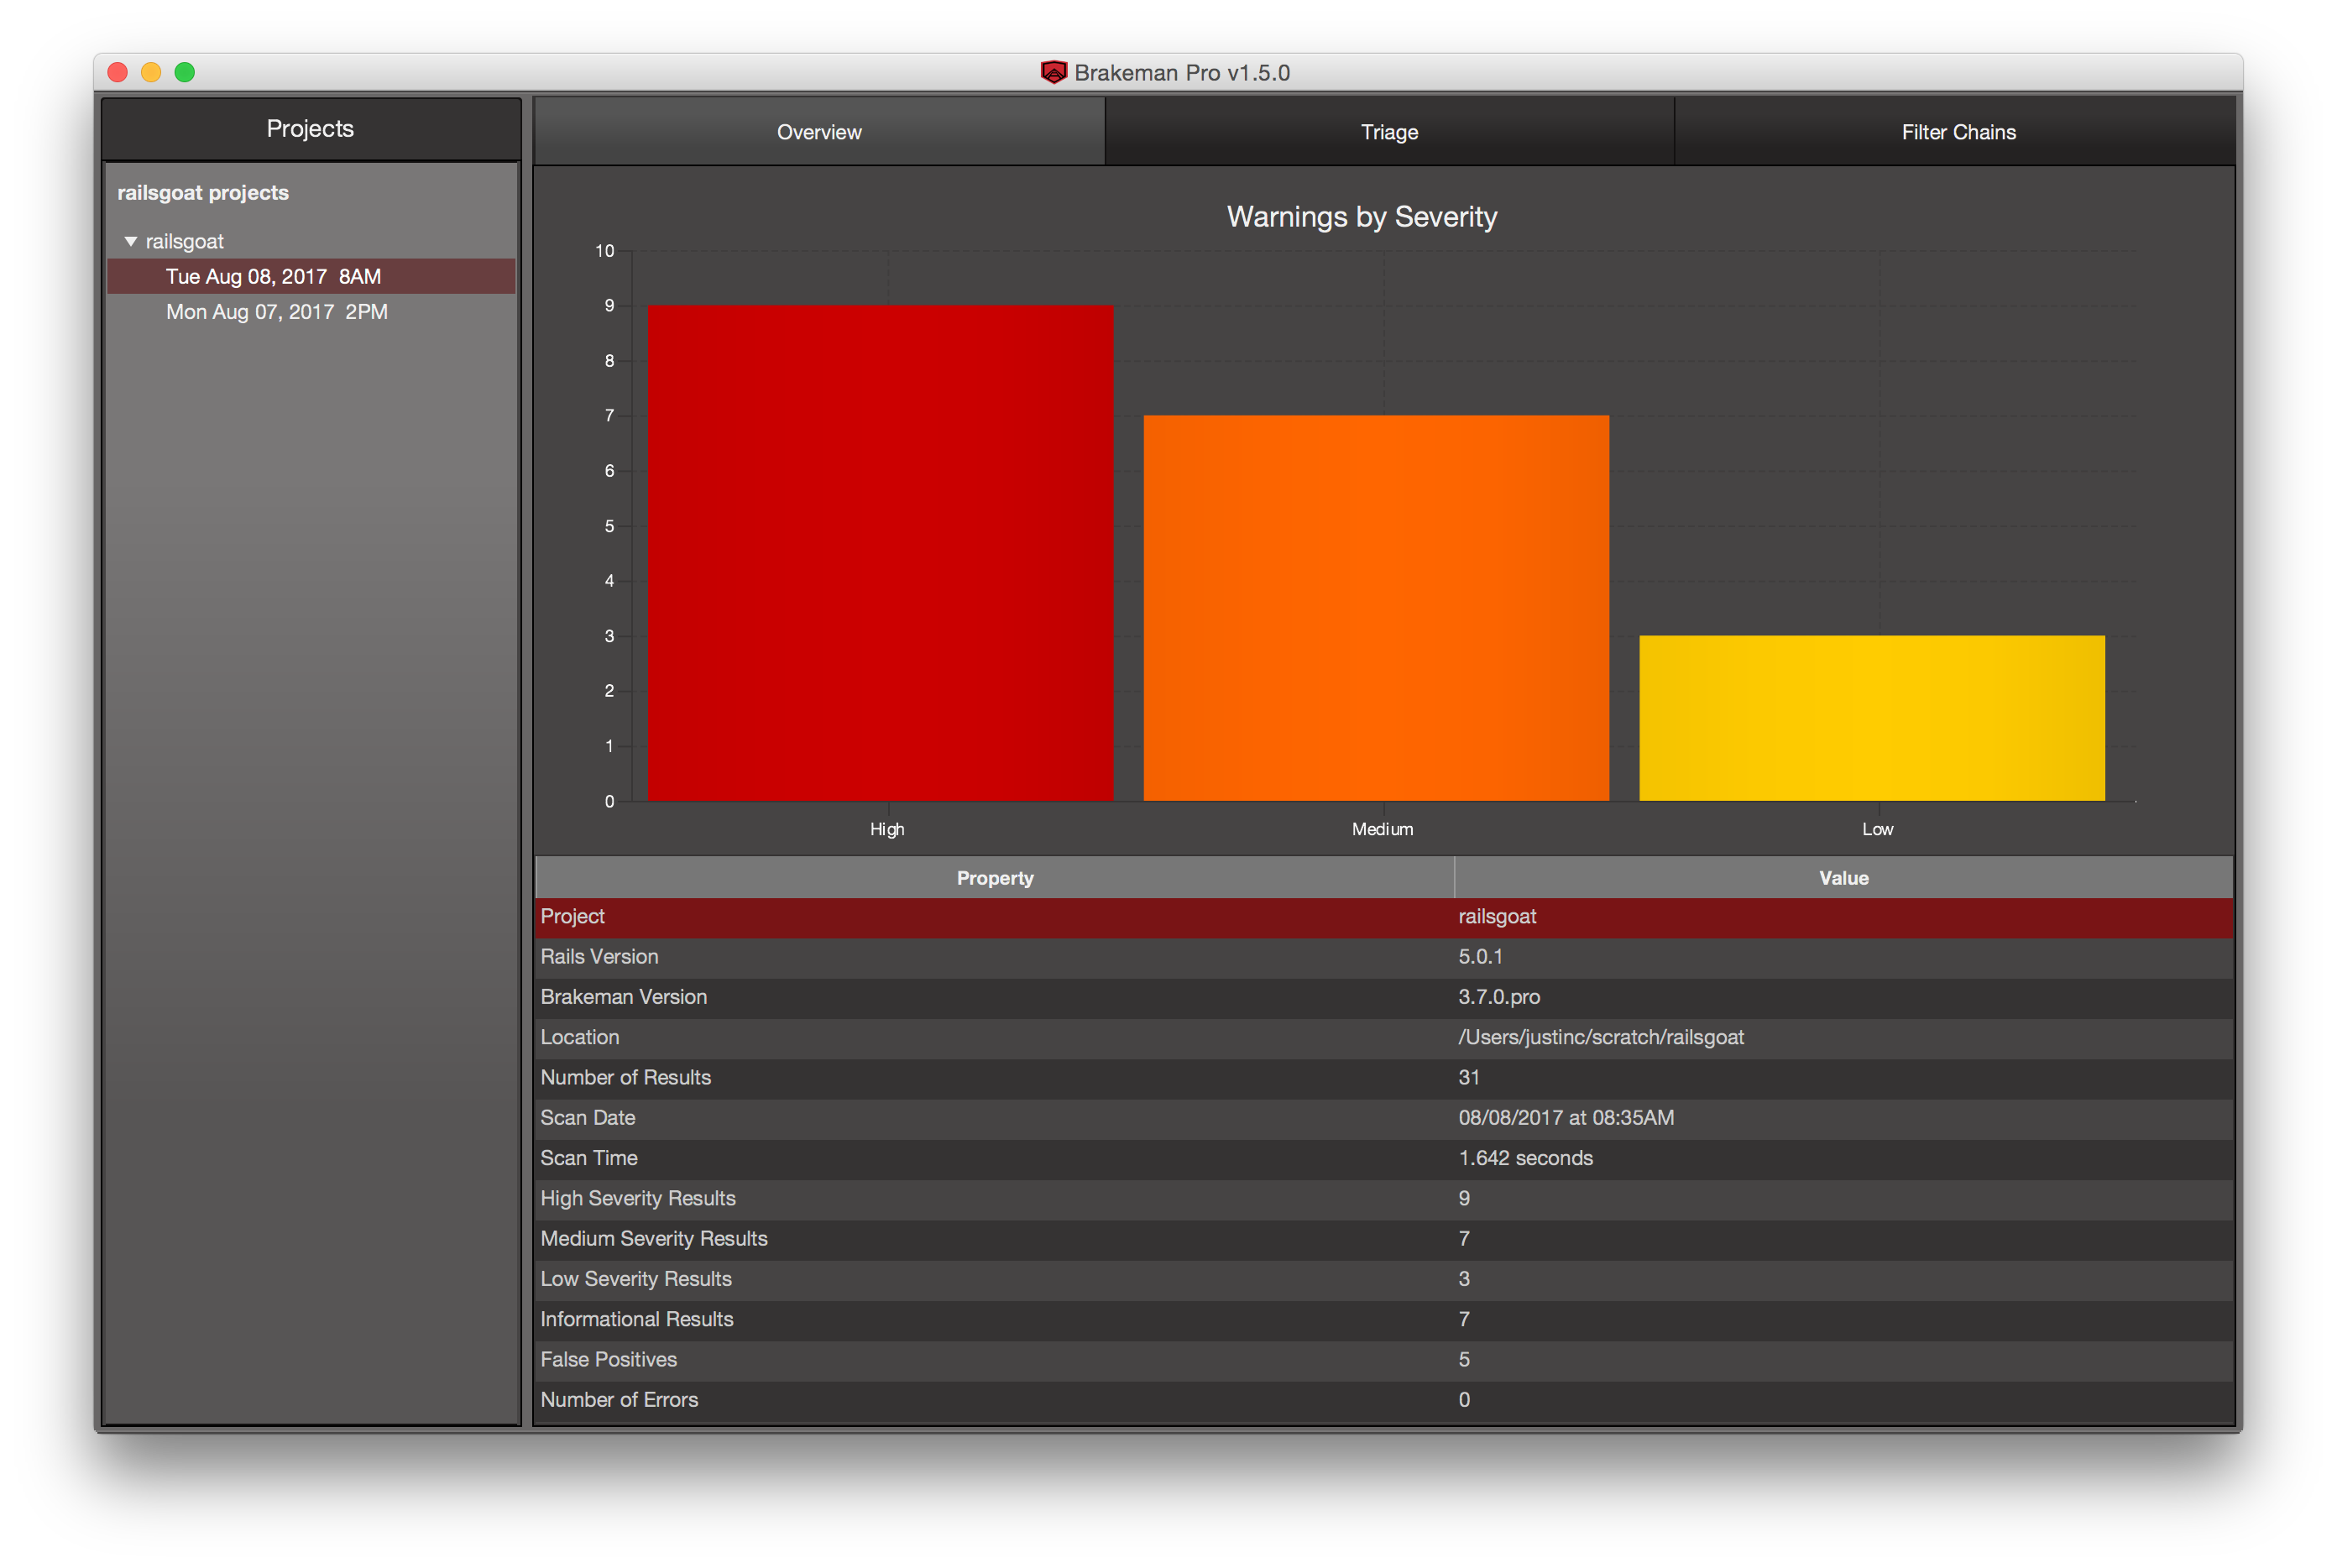Click the orange Medium severity bar
The width and height of the screenshot is (2337, 1568).
tap(1376, 608)
